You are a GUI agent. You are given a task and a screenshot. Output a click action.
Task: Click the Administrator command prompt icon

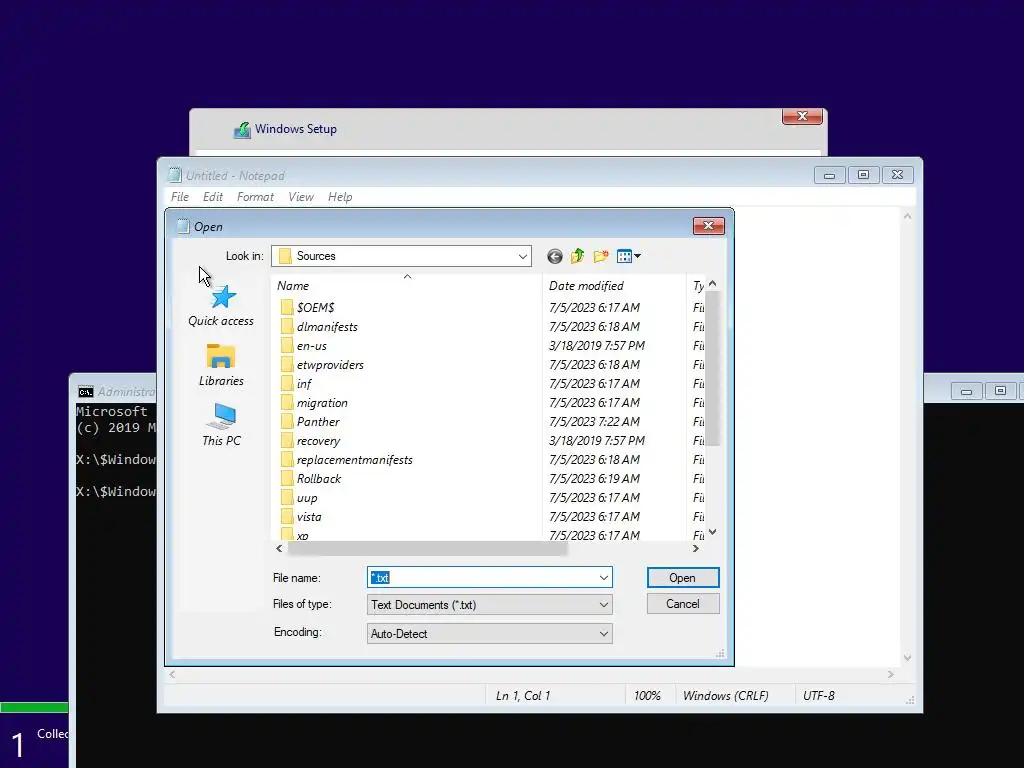86,392
